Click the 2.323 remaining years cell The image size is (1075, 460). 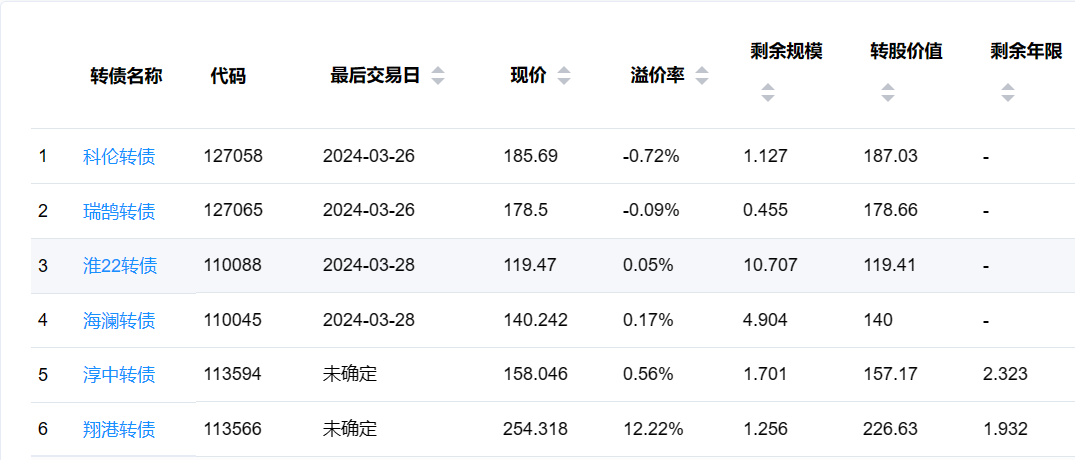pyautogui.click(x=1005, y=375)
